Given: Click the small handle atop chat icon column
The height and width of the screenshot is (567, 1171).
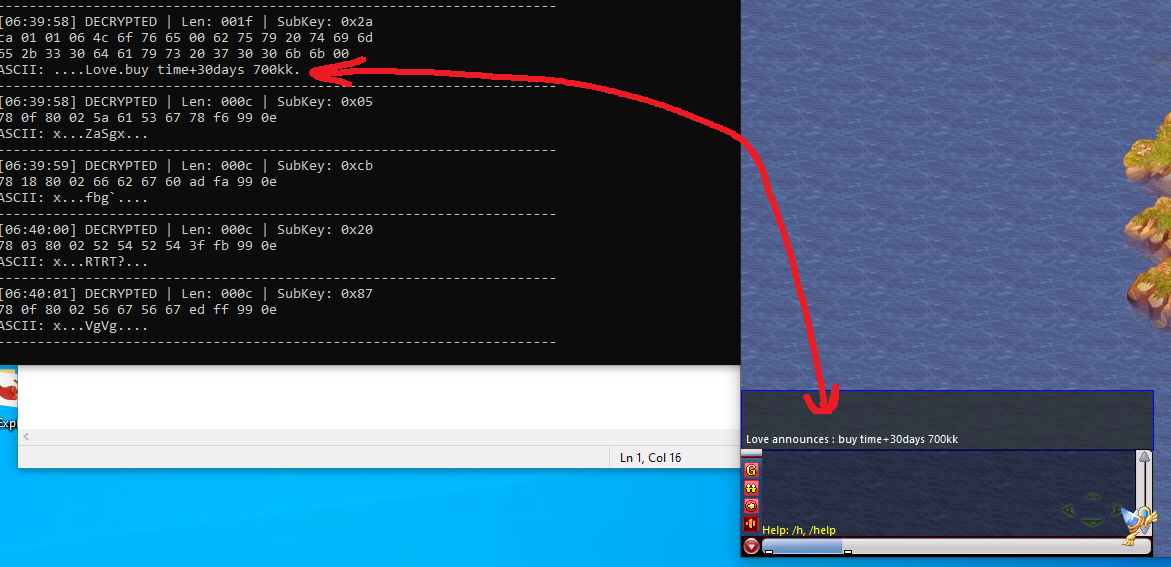Looking at the screenshot, I should tap(751, 453).
